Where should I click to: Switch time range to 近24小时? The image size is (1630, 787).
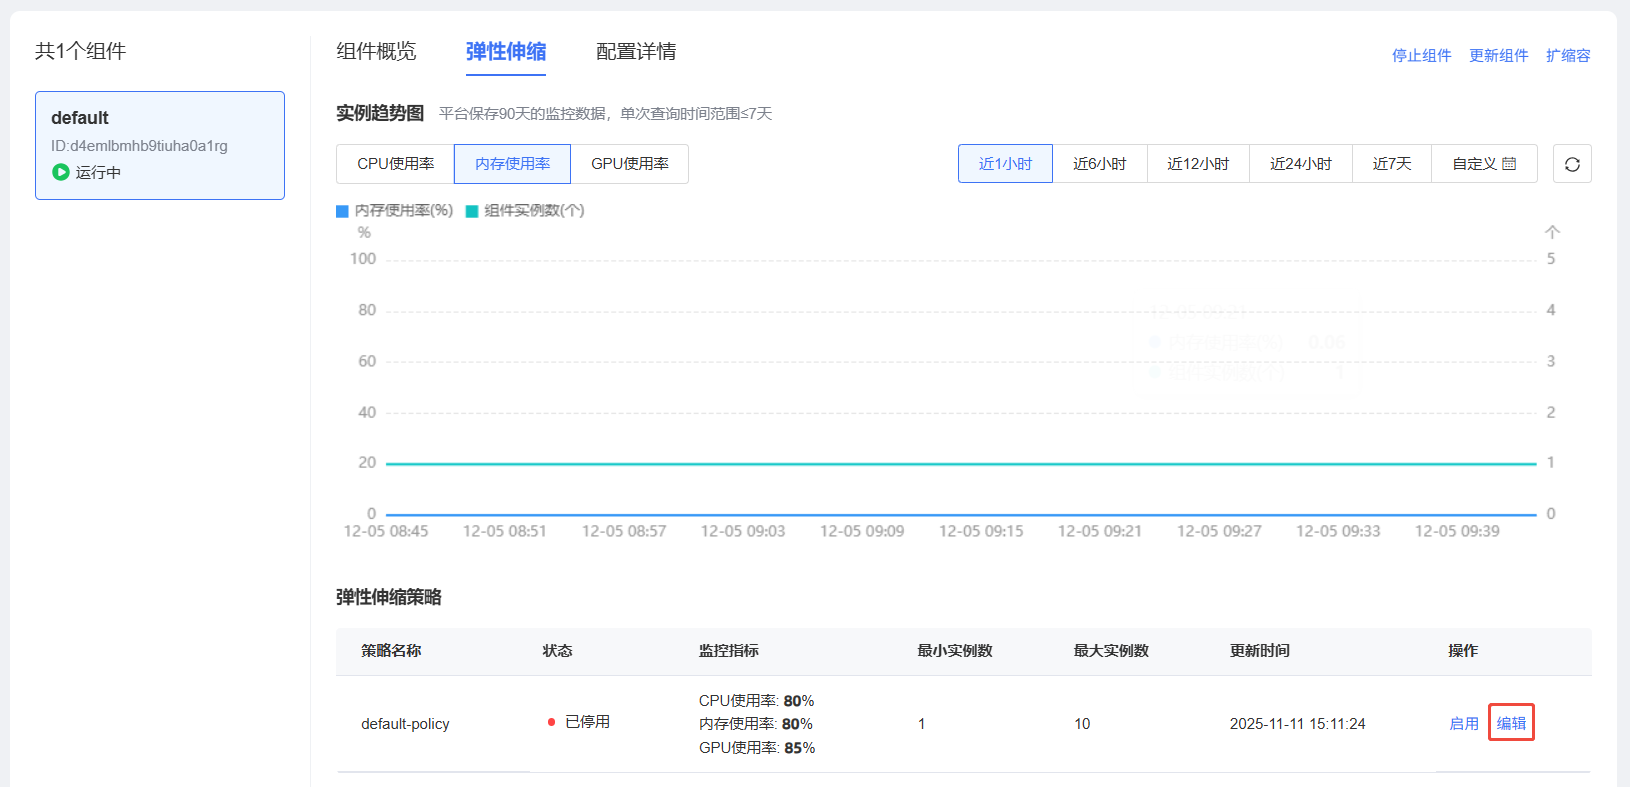click(1300, 164)
